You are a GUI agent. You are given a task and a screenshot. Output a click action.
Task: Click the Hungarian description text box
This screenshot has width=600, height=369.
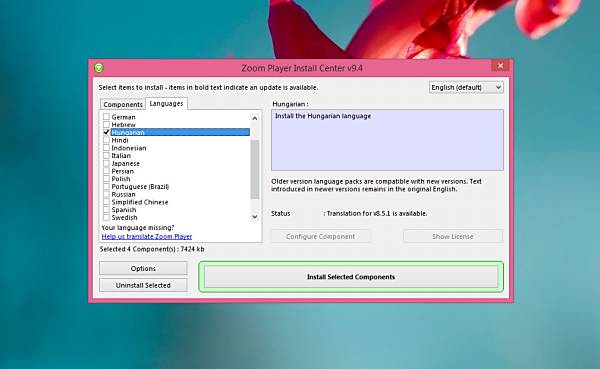pos(387,140)
